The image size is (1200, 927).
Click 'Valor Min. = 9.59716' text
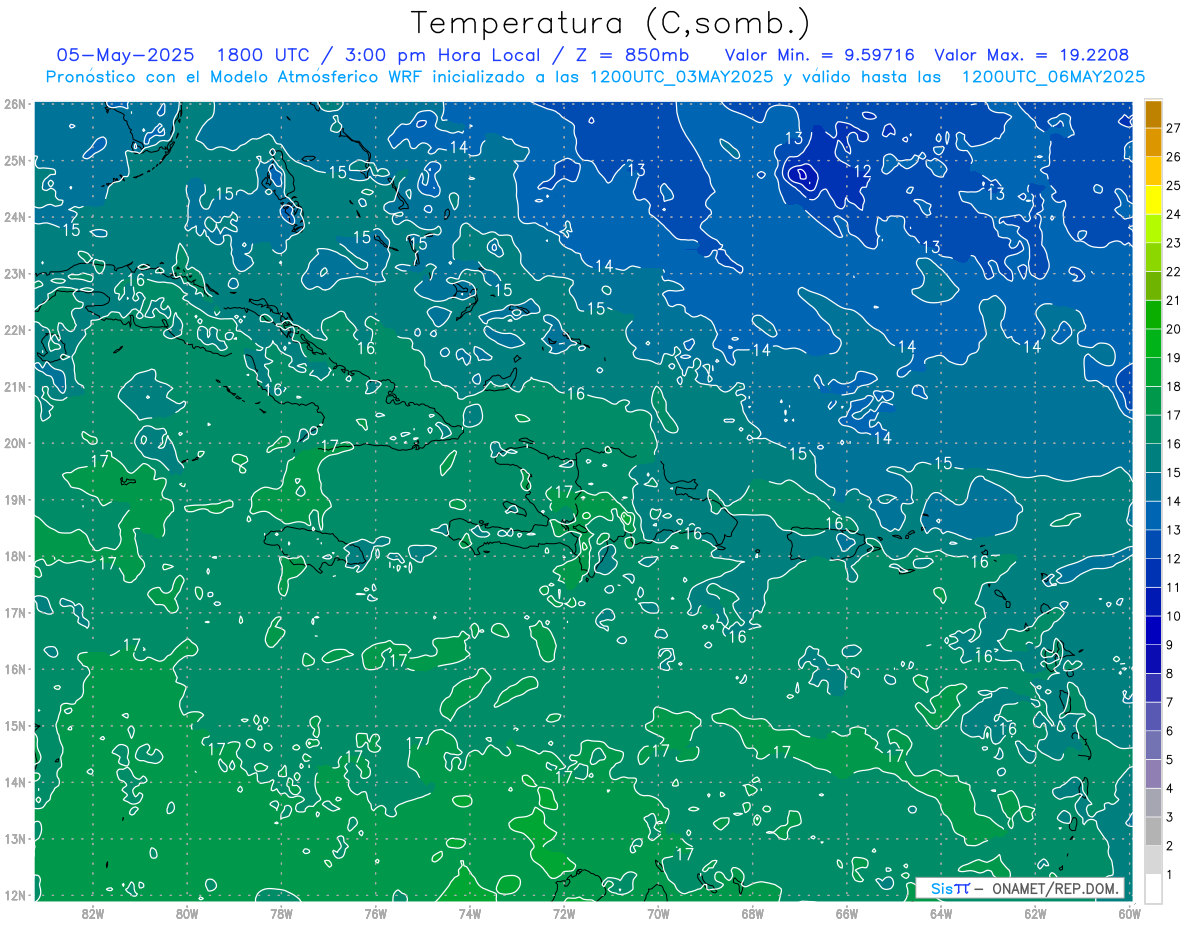(819, 55)
